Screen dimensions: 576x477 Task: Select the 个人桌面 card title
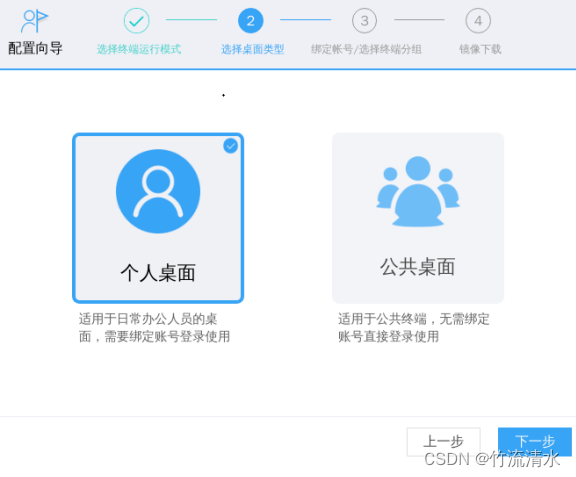tap(158, 273)
